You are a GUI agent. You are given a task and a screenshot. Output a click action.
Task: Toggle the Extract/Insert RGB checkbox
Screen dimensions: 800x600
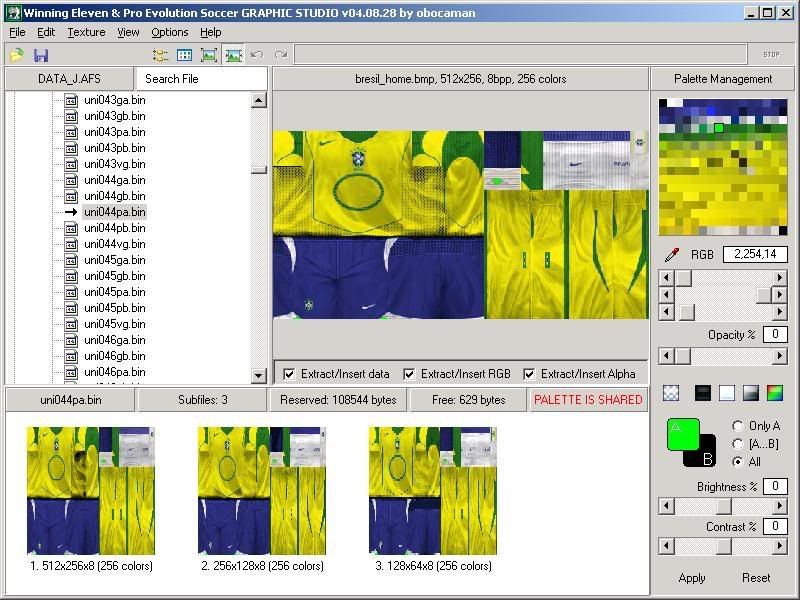409,374
